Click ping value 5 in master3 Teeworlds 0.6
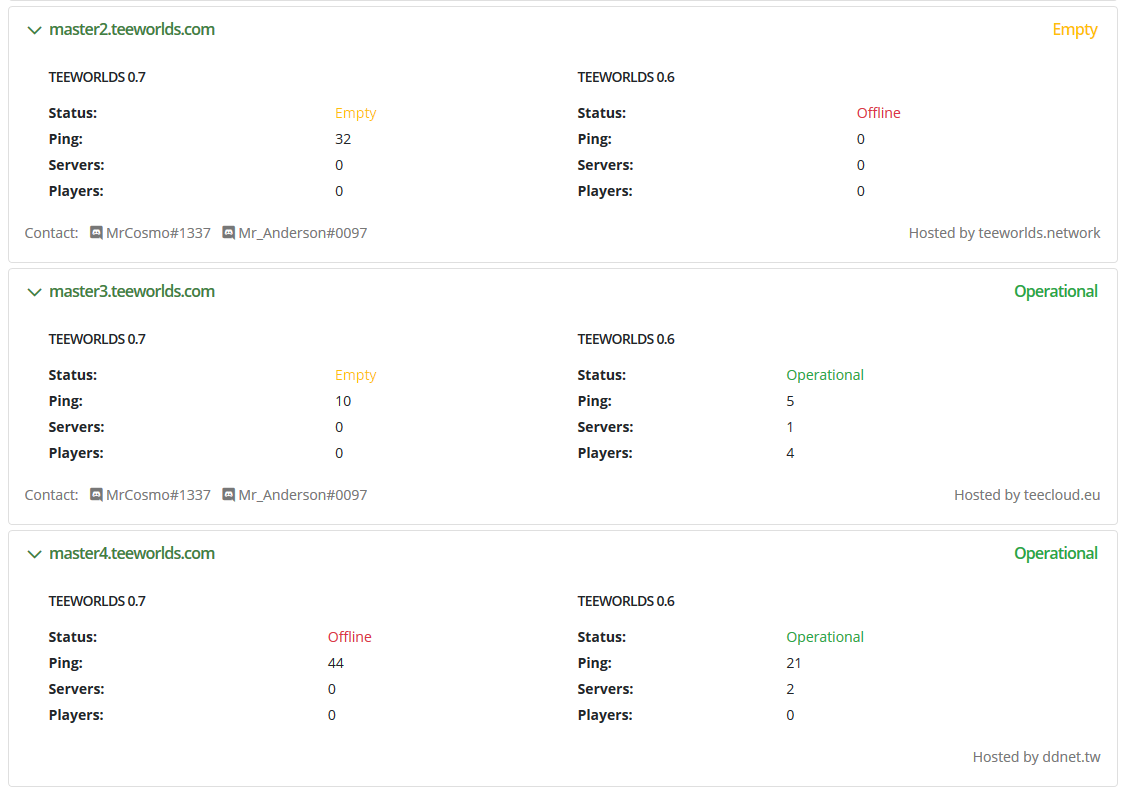 790,401
